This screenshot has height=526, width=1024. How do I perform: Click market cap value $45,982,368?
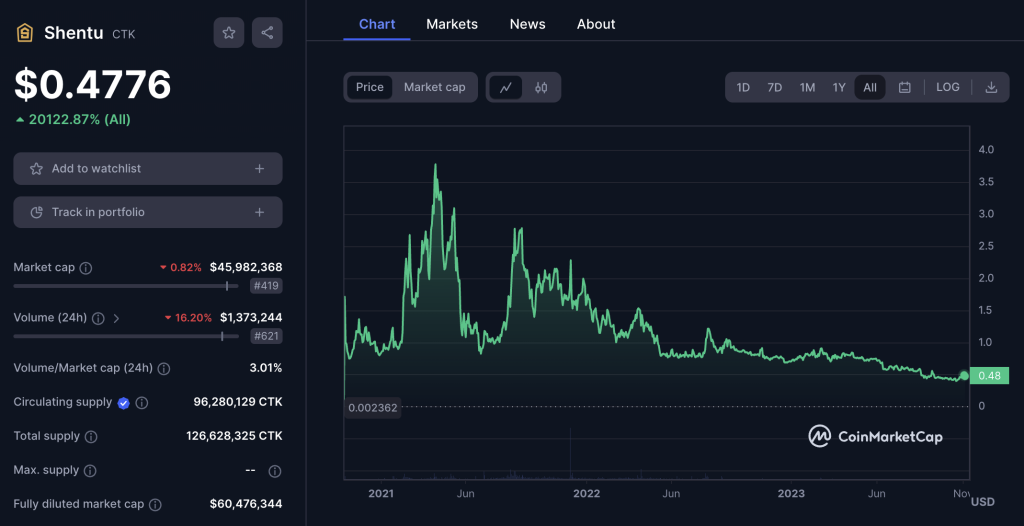pyautogui.click(x=246, y=267)
